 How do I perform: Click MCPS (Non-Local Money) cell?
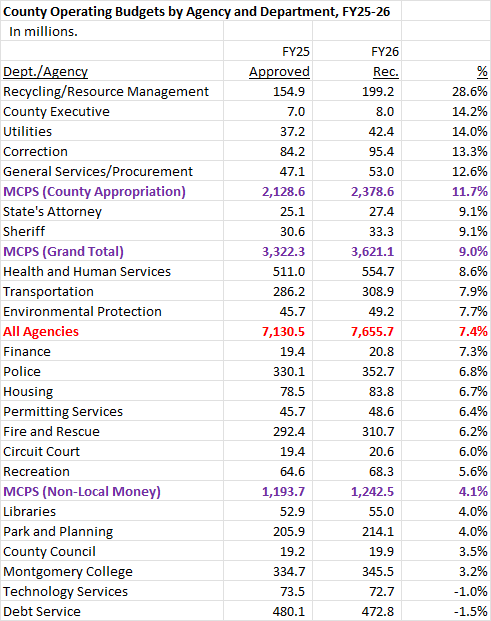pyautogui.click(x=82, y=491)
